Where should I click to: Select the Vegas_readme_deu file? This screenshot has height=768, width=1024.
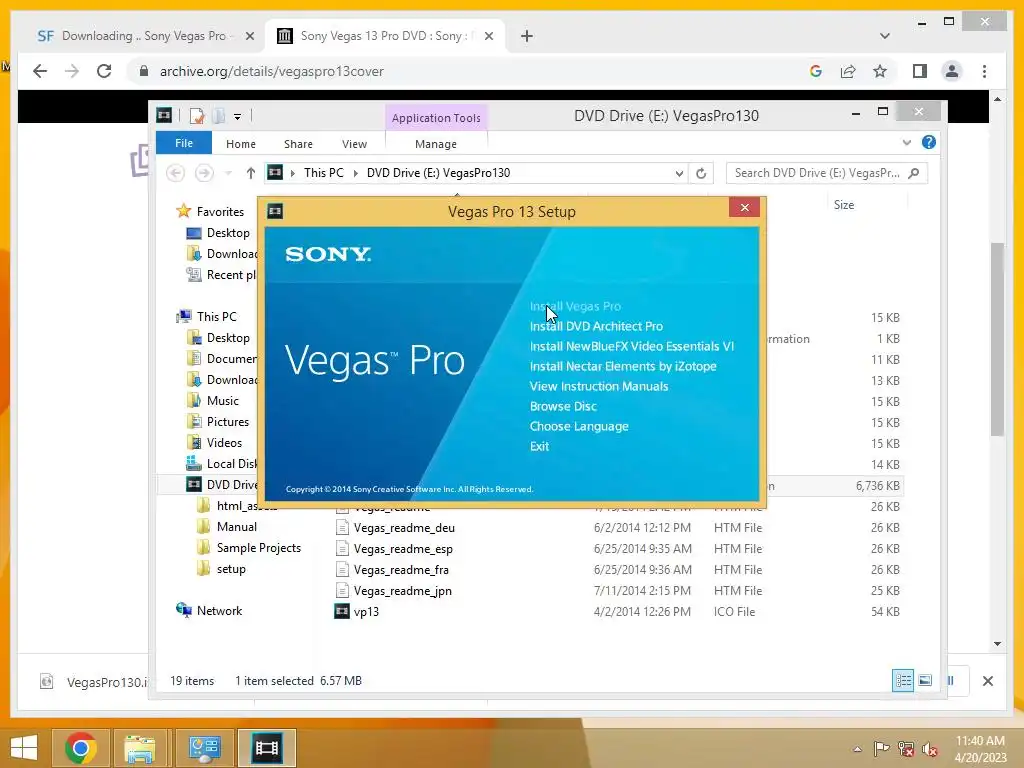pos(404,528)
